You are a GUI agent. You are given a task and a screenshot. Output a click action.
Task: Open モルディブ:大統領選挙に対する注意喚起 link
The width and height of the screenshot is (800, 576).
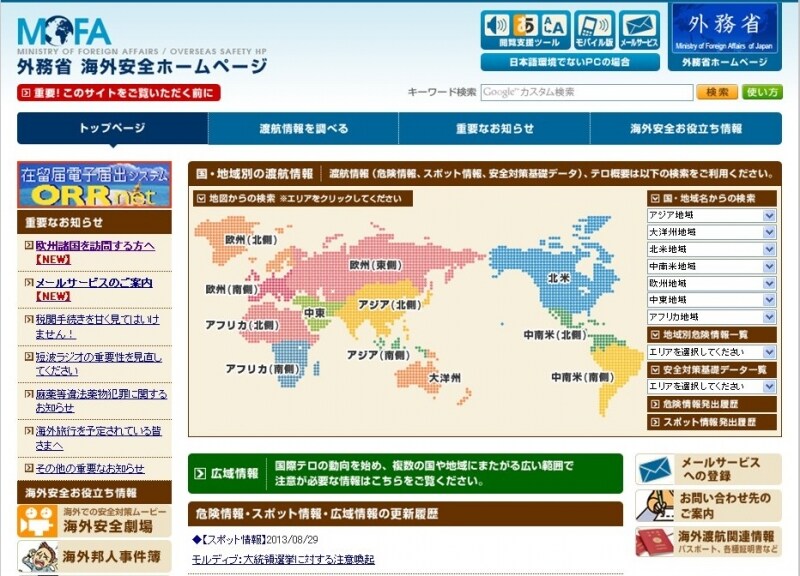click(x=283, y=560)
